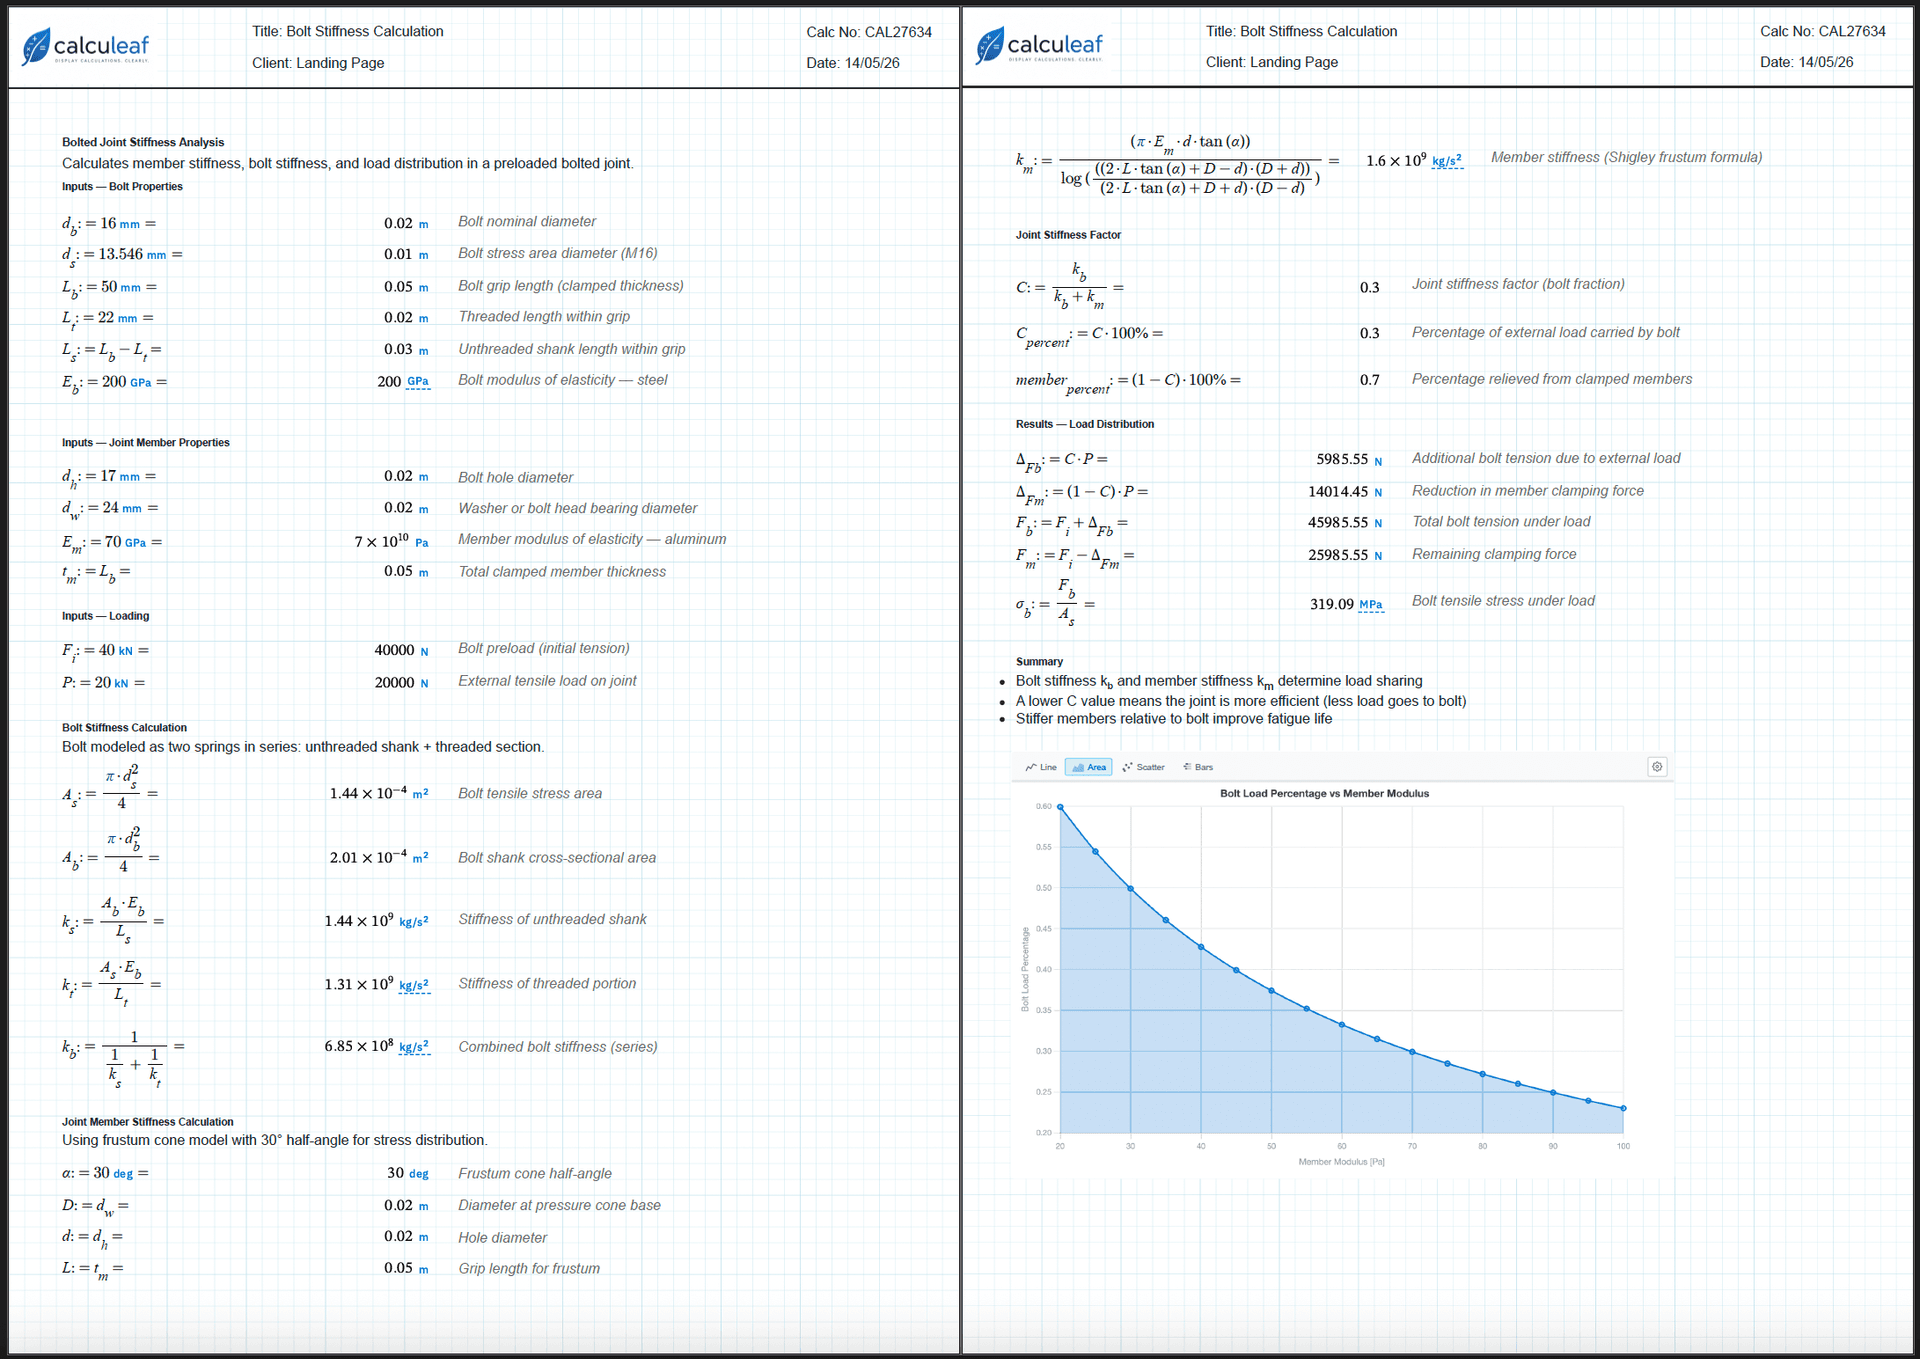Click 'Client: Landing Page' on left page
1920x1359 pixels.
318,63
